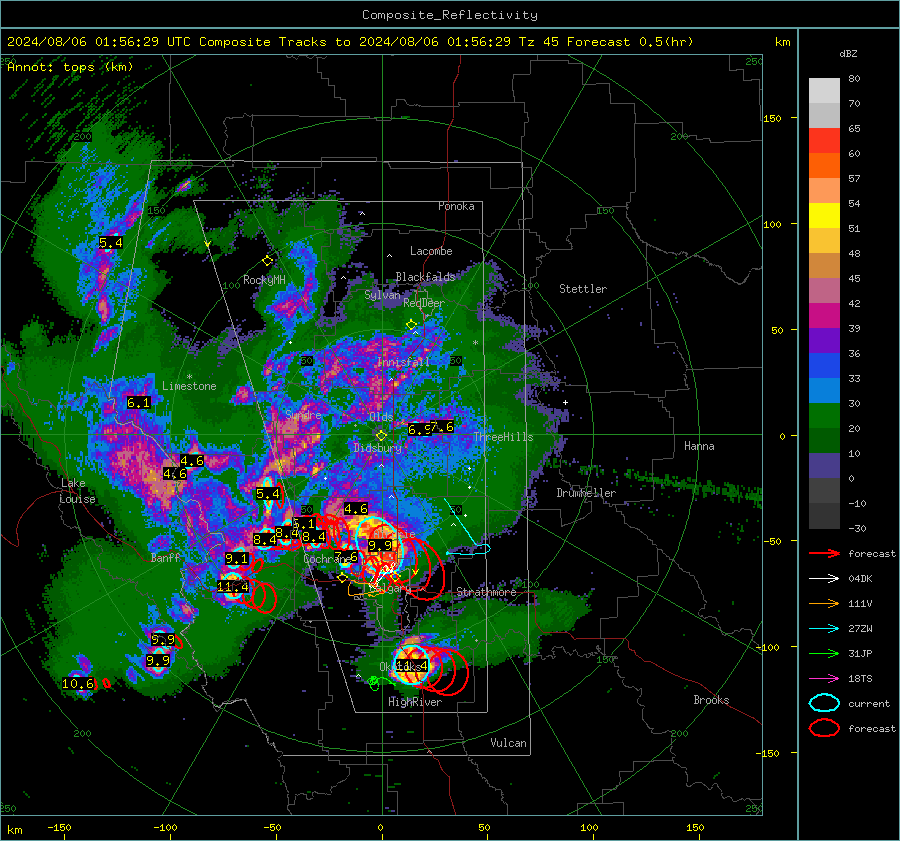Click the 'Ponoka' city label
Viewport: 900px width, 841px height.
point(456,206)
